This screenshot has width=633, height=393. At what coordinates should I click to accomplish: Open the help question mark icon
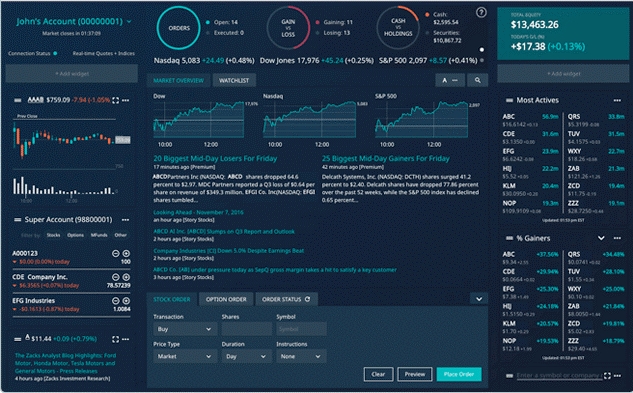pos(481,13)
